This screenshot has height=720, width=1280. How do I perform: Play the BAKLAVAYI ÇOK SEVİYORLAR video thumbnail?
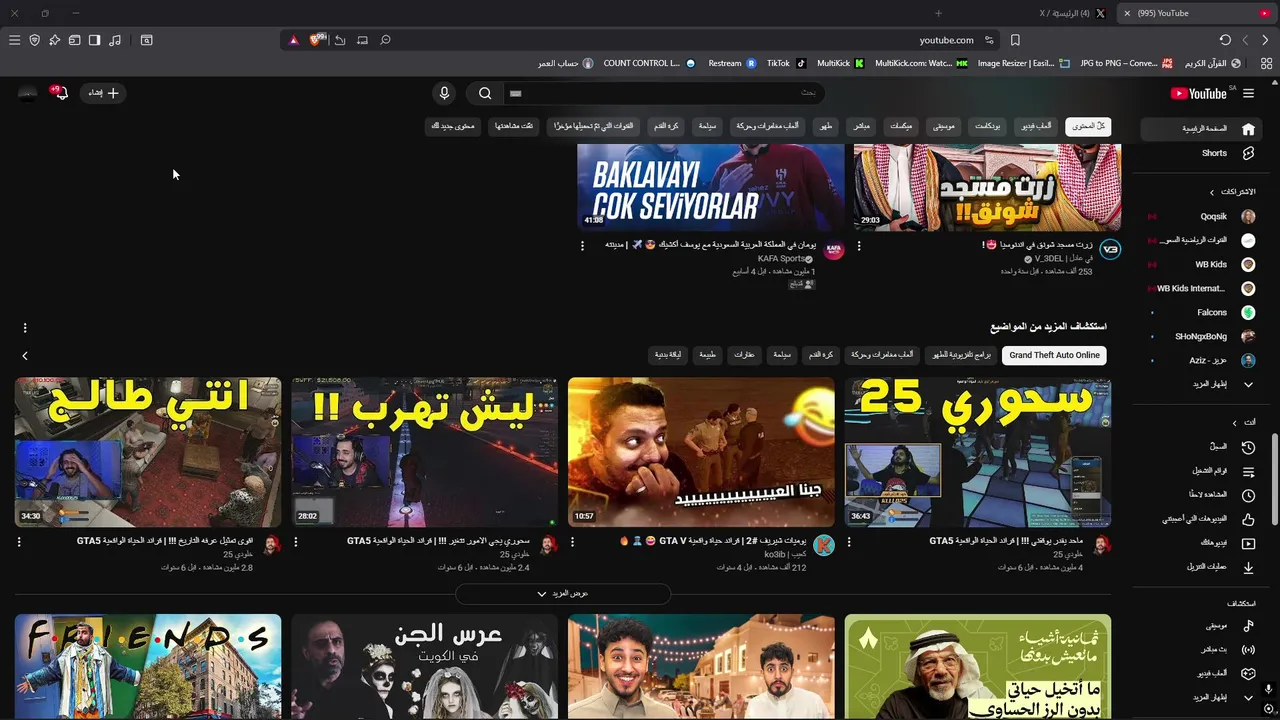711,187
